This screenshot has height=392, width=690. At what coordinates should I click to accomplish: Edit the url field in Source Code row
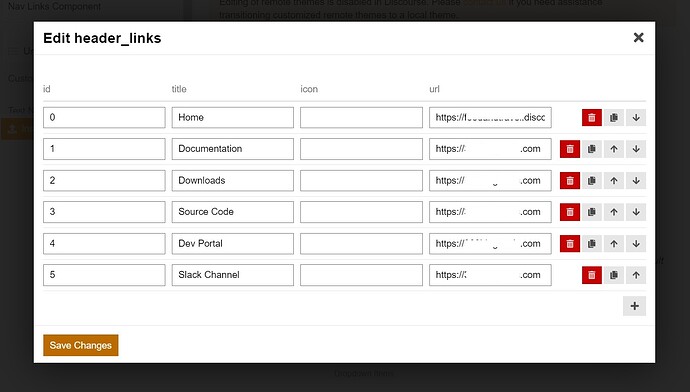pos(490,212)
